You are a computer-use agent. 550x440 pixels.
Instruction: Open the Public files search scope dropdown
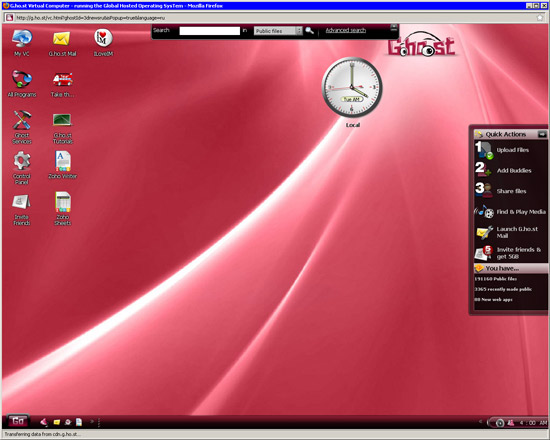click(x=278, y=31)
